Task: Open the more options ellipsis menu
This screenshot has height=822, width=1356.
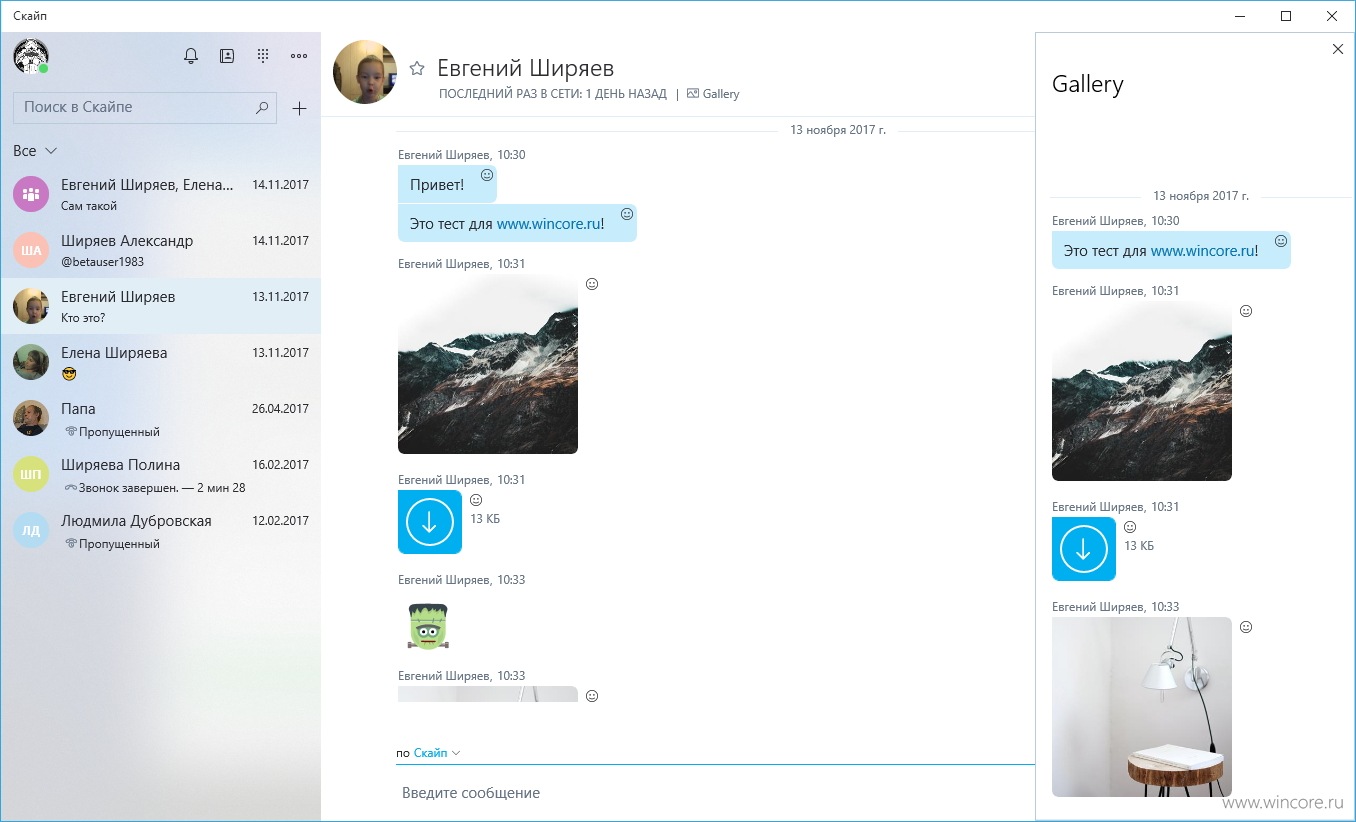Action: [x=299, y=56]
